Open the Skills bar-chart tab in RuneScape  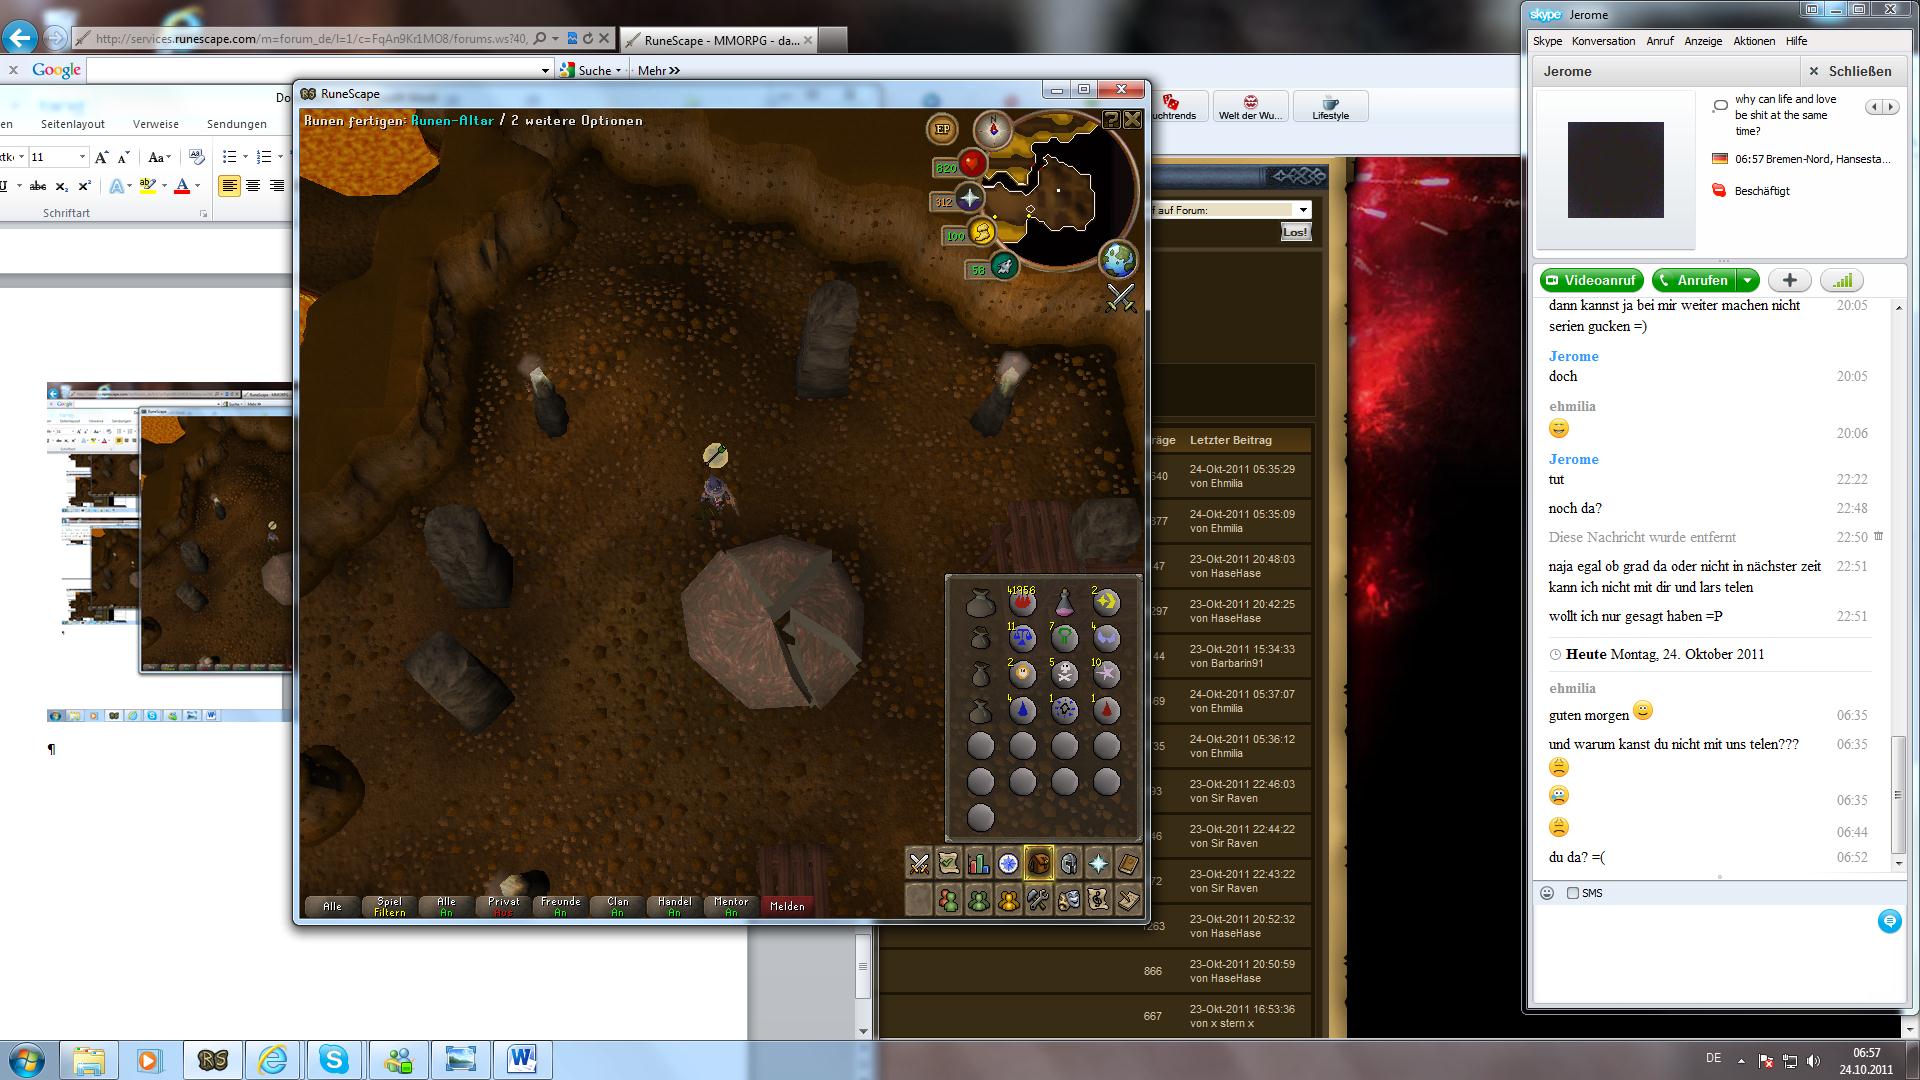(978, 863)
